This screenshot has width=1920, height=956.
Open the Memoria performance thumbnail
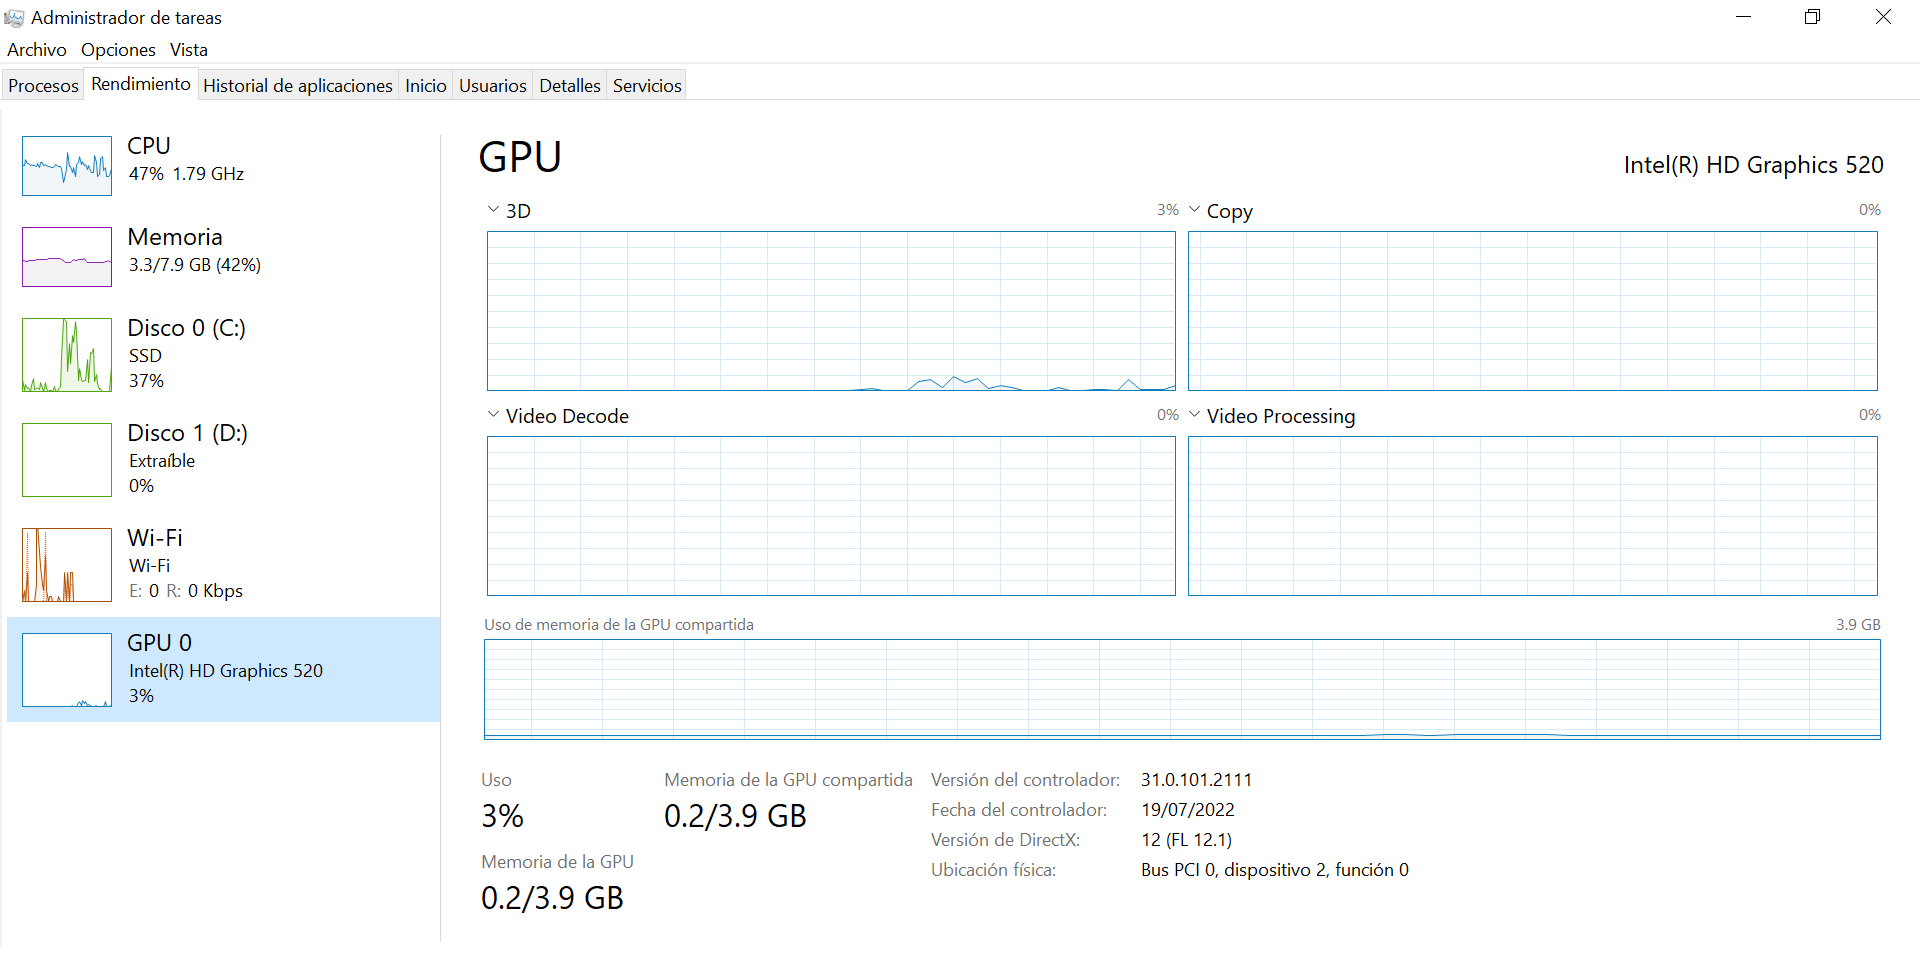[x=67, y=257]
